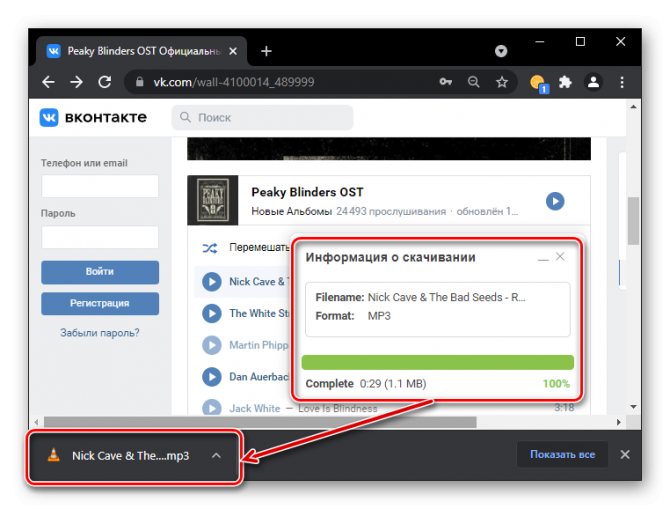
Task: Click the Format value MP3
Action: [x=379, y=316]
